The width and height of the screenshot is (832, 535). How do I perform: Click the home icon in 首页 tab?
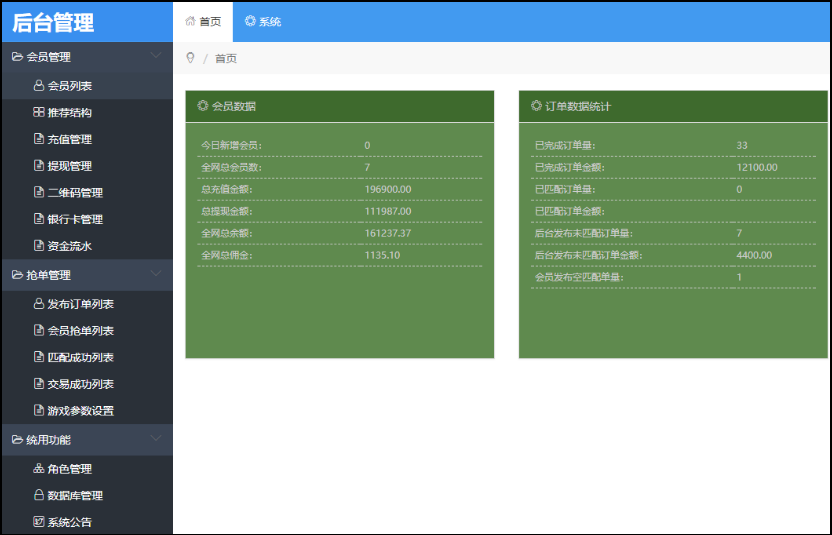click(190, 21)
